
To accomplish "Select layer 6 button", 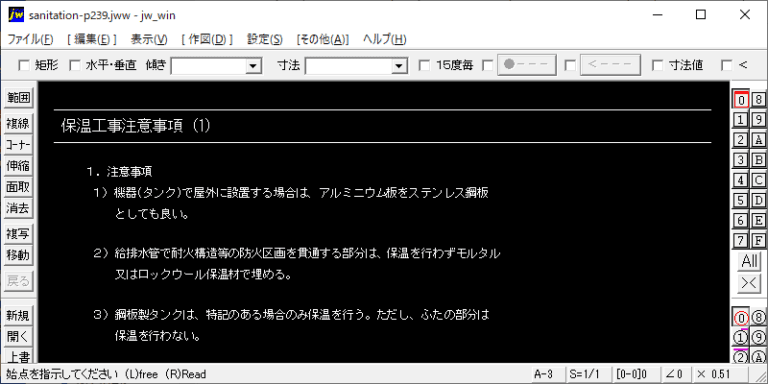I will 741,220.
